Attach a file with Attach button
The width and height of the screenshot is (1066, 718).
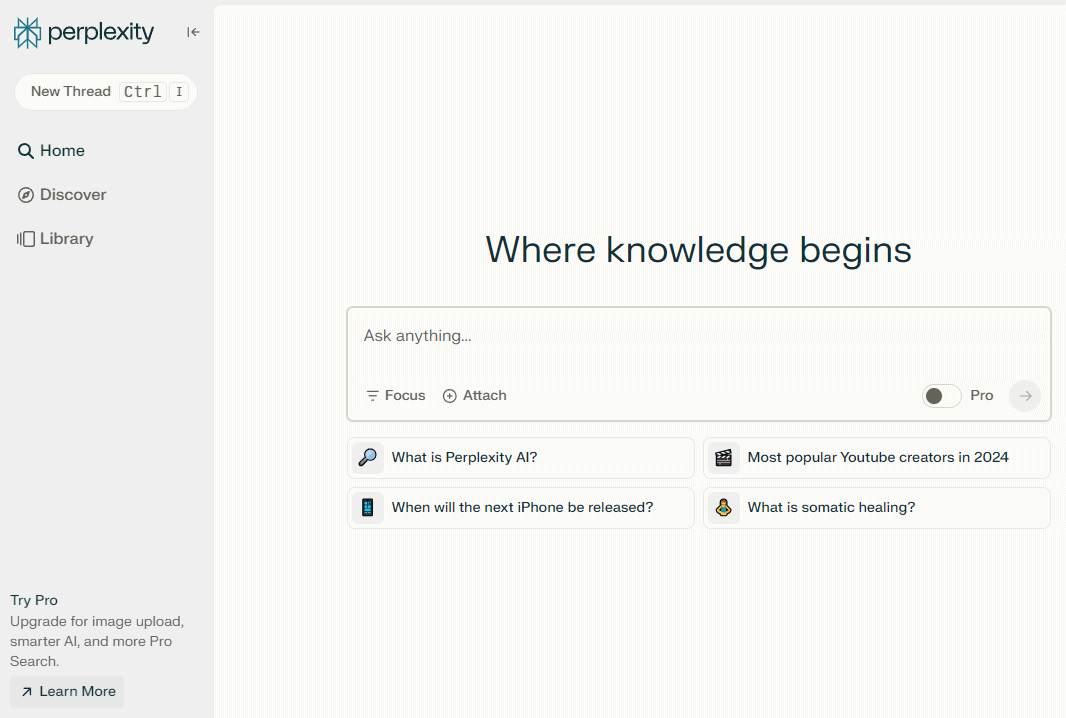pyautogui.click(x=475, y=396)
